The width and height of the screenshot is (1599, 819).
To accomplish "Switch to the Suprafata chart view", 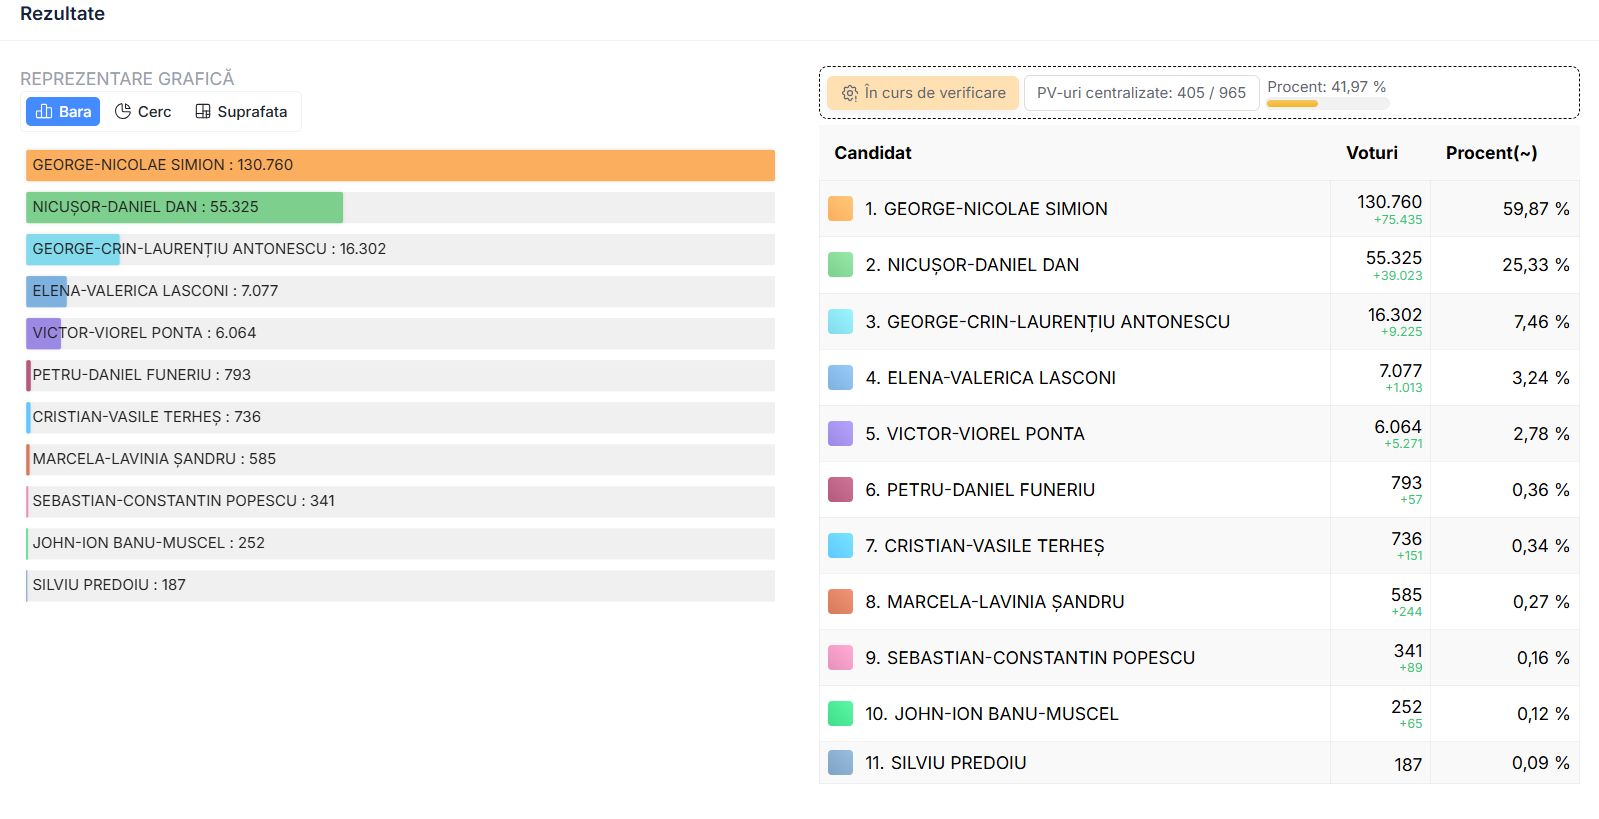I will tap(241, 112).
